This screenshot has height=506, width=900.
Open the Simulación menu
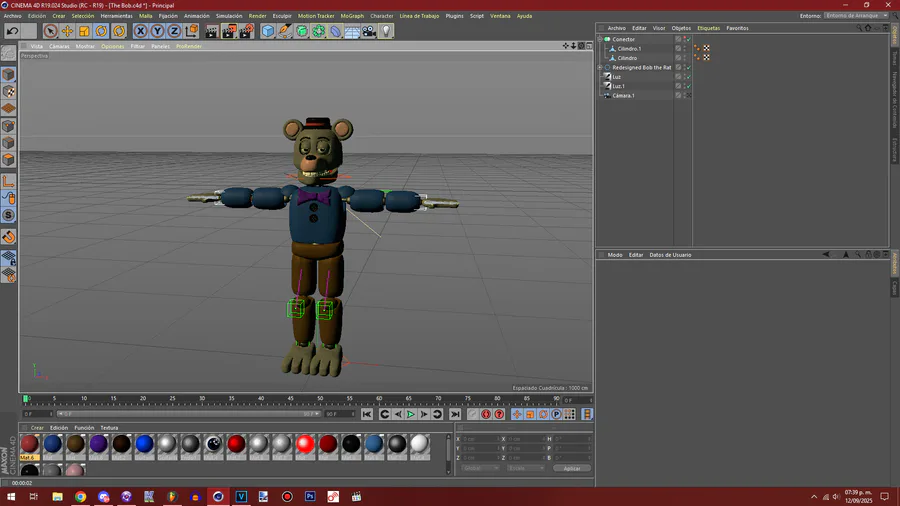228,16
